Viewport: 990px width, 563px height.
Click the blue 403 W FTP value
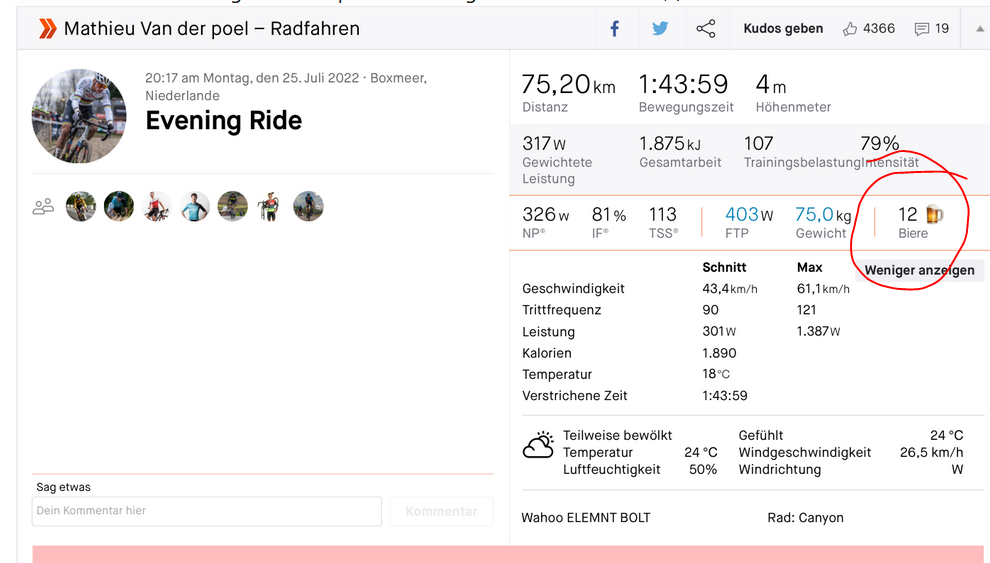(x=749, y=214)
